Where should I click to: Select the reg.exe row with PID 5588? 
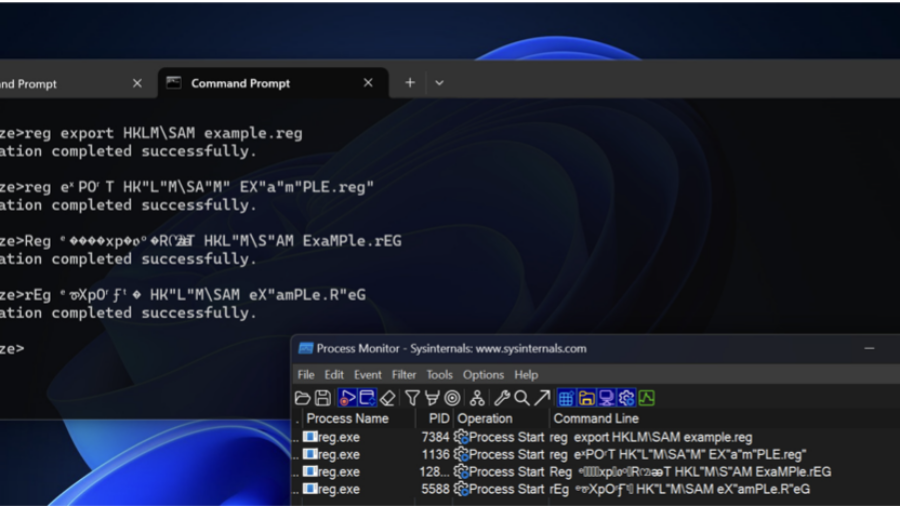(596, 489)
